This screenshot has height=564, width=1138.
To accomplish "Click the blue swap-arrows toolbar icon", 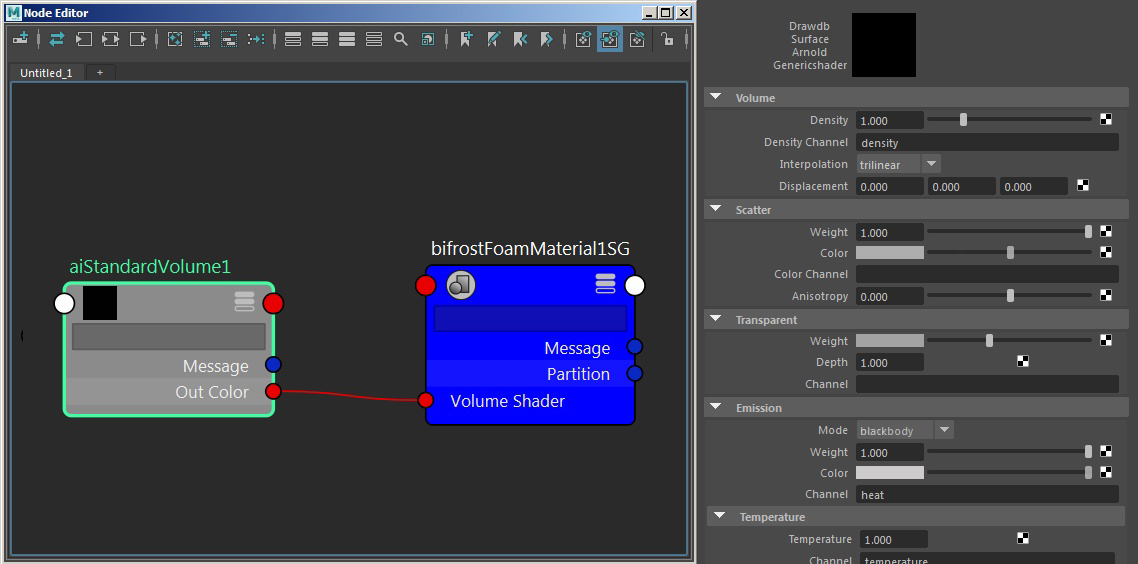I will point(57,39).
